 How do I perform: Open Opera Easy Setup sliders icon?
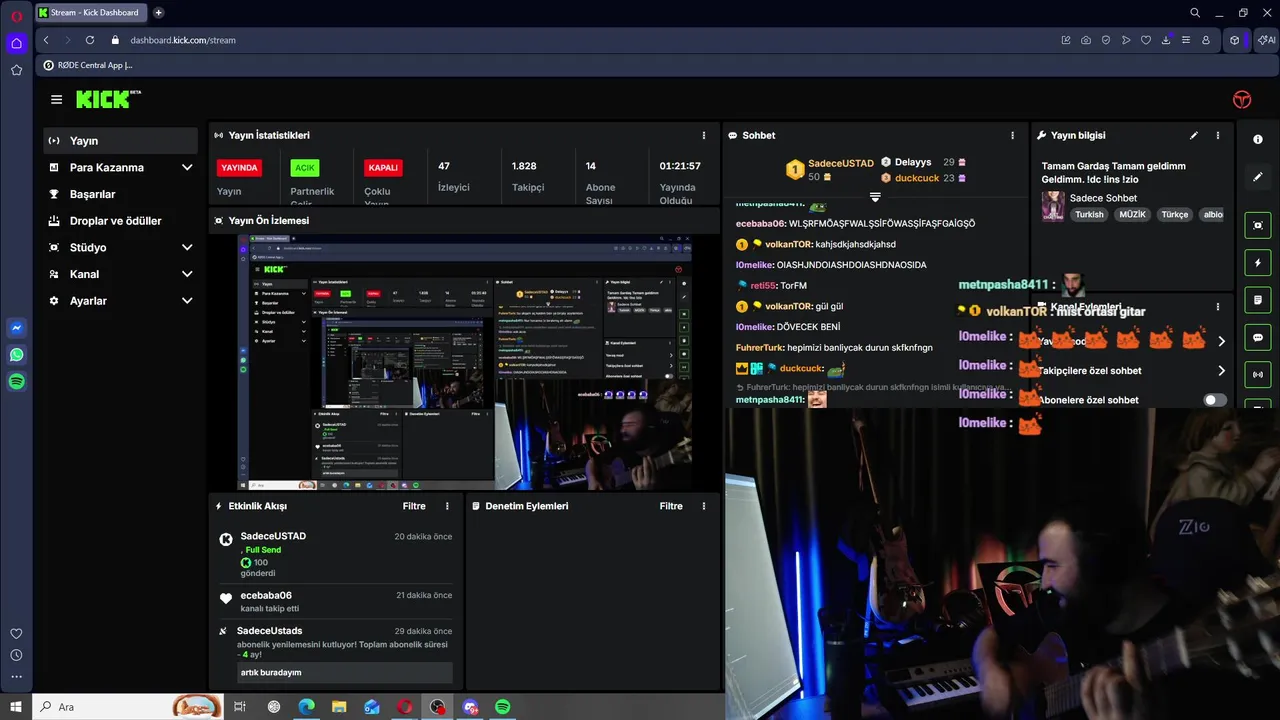1186,40
